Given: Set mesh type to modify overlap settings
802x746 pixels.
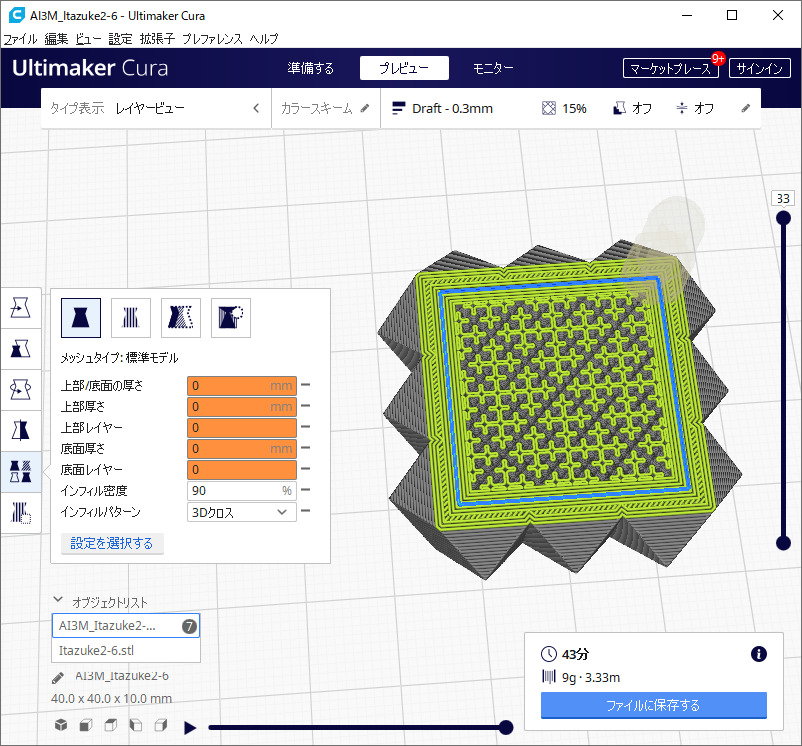Looking at the screenshot, I should click(181, 317).
